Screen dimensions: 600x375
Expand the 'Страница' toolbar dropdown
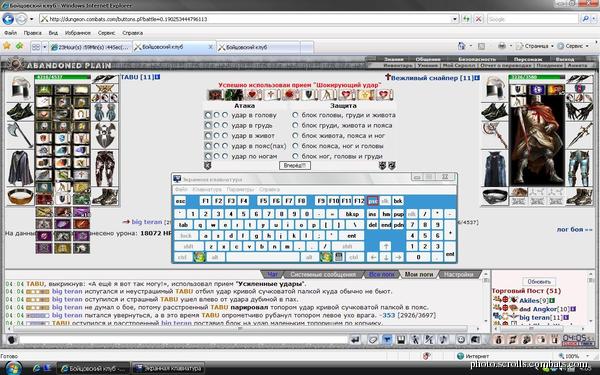point(552,46)
